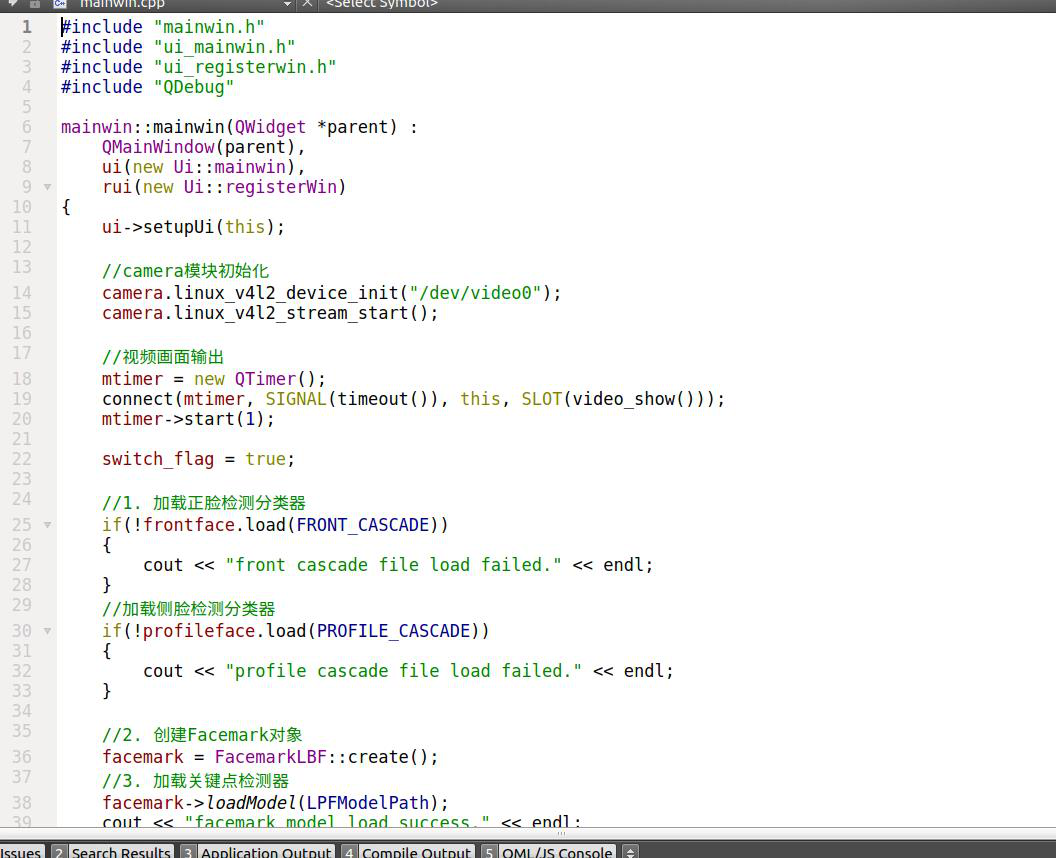Open the Select Symbol combo box
Viewport: 1056px width, 858px height.
(381, 4)
